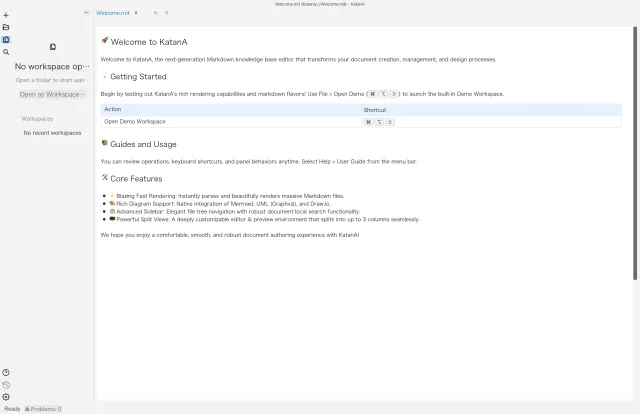Open the search magnifier in sidebar
The width and height of the screenshot is (640, 414).
pos(6,52)
